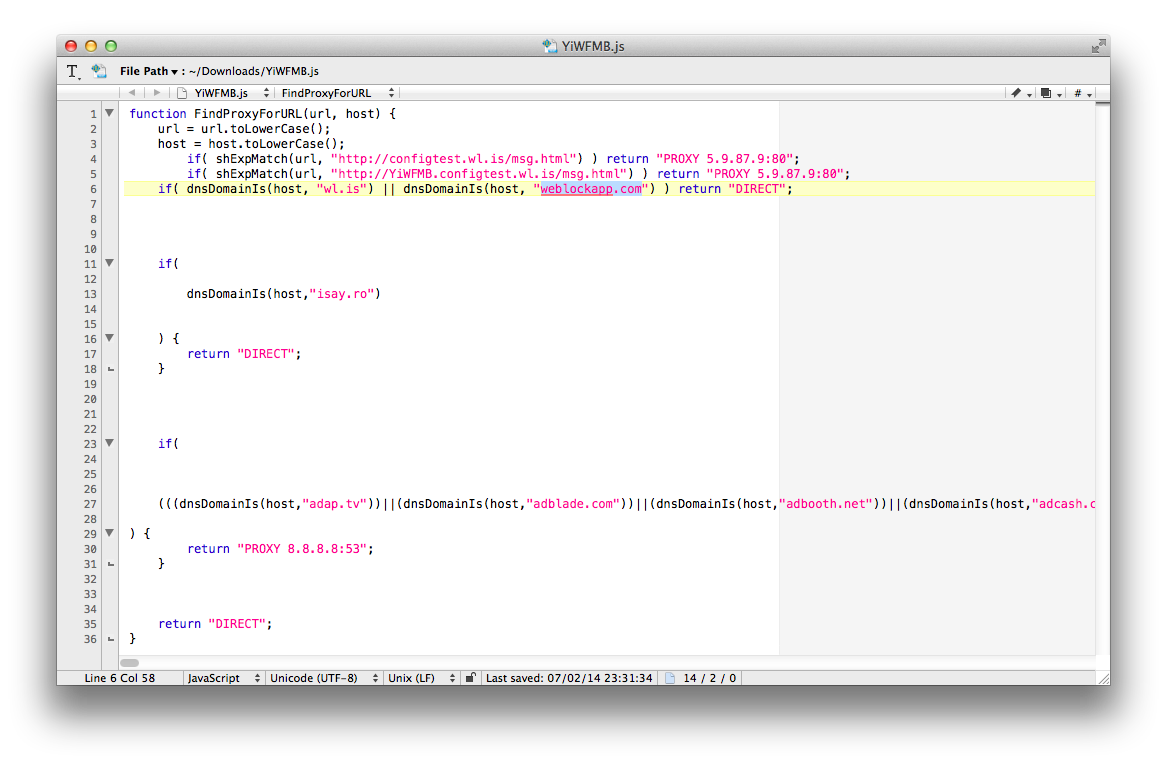Enter full screen using title bar arrows
Screen dimensions: 1167x764
pos(1098,46)
